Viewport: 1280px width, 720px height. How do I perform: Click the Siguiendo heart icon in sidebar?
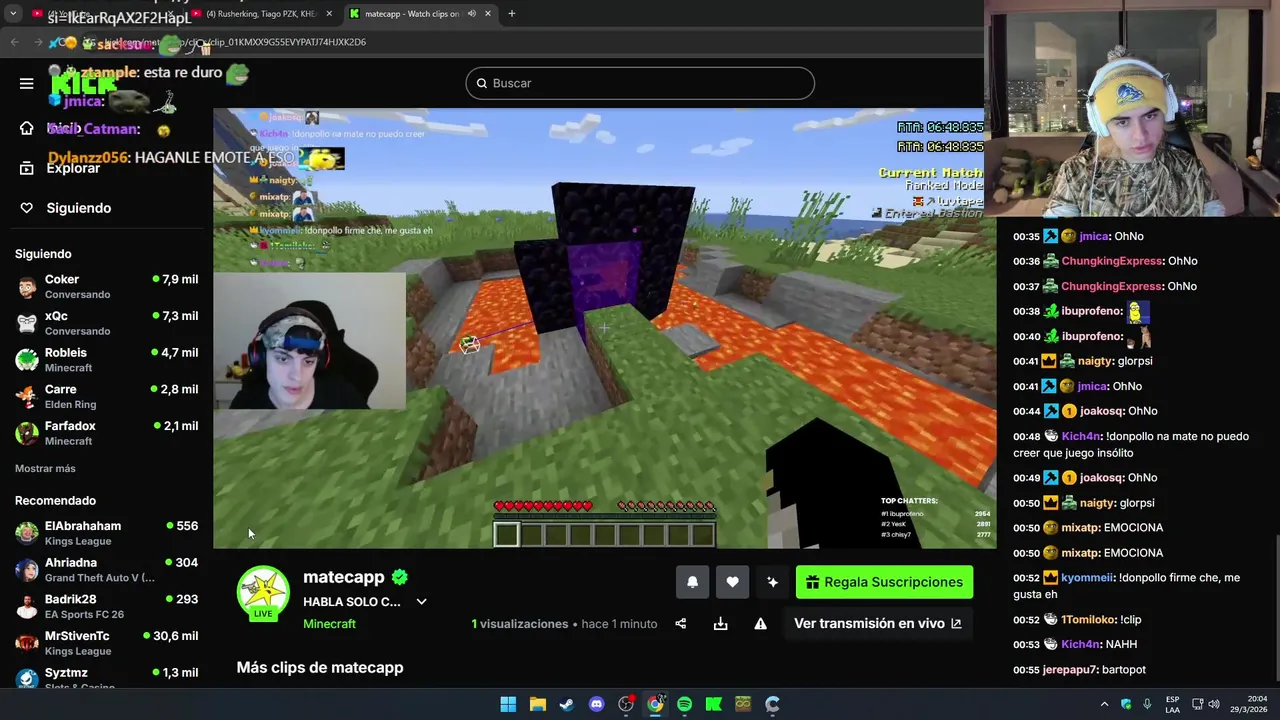[x=27, y=208]
